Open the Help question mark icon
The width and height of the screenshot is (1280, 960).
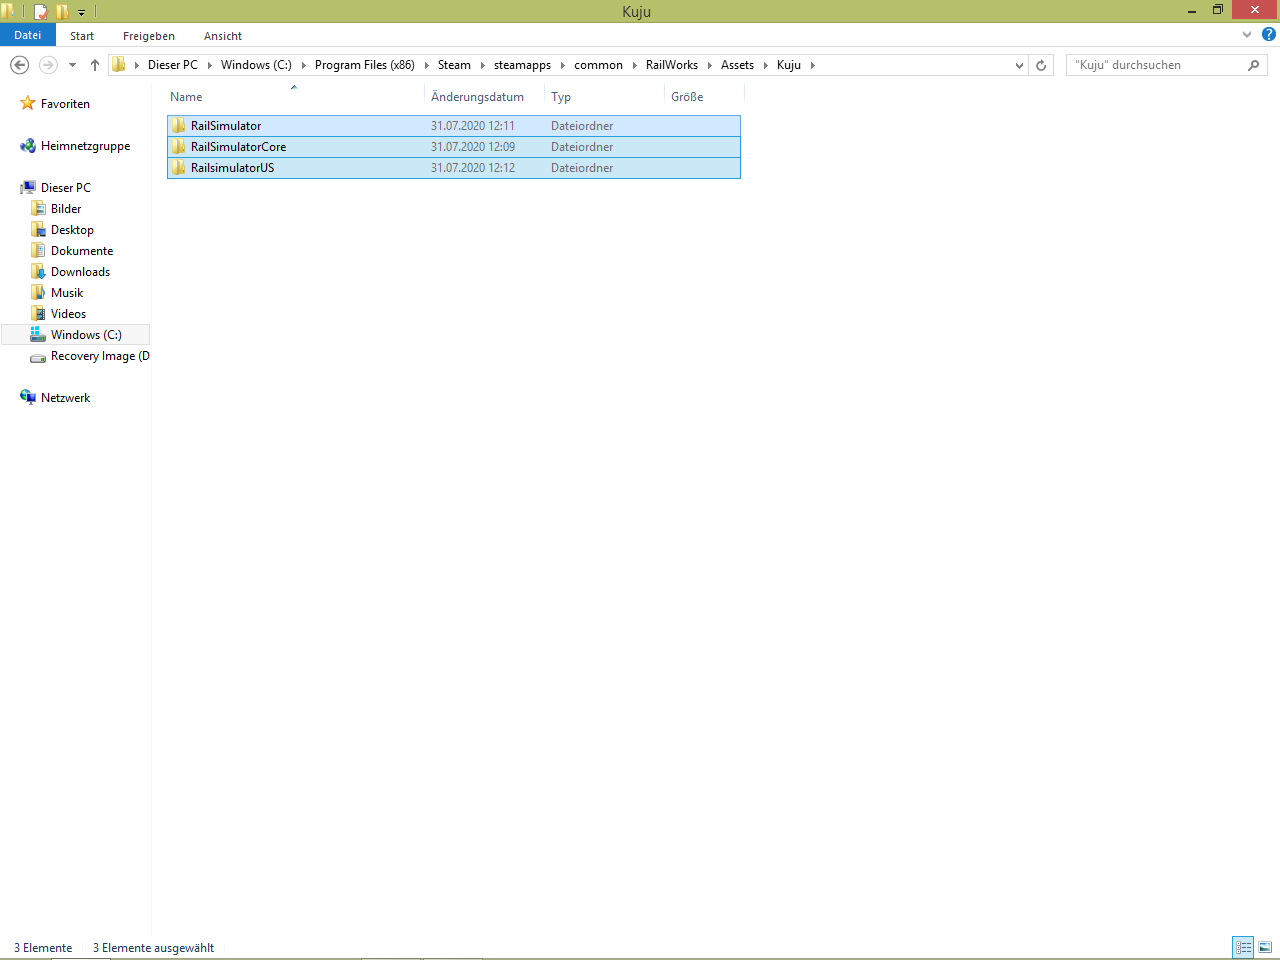coord(1269,35)
